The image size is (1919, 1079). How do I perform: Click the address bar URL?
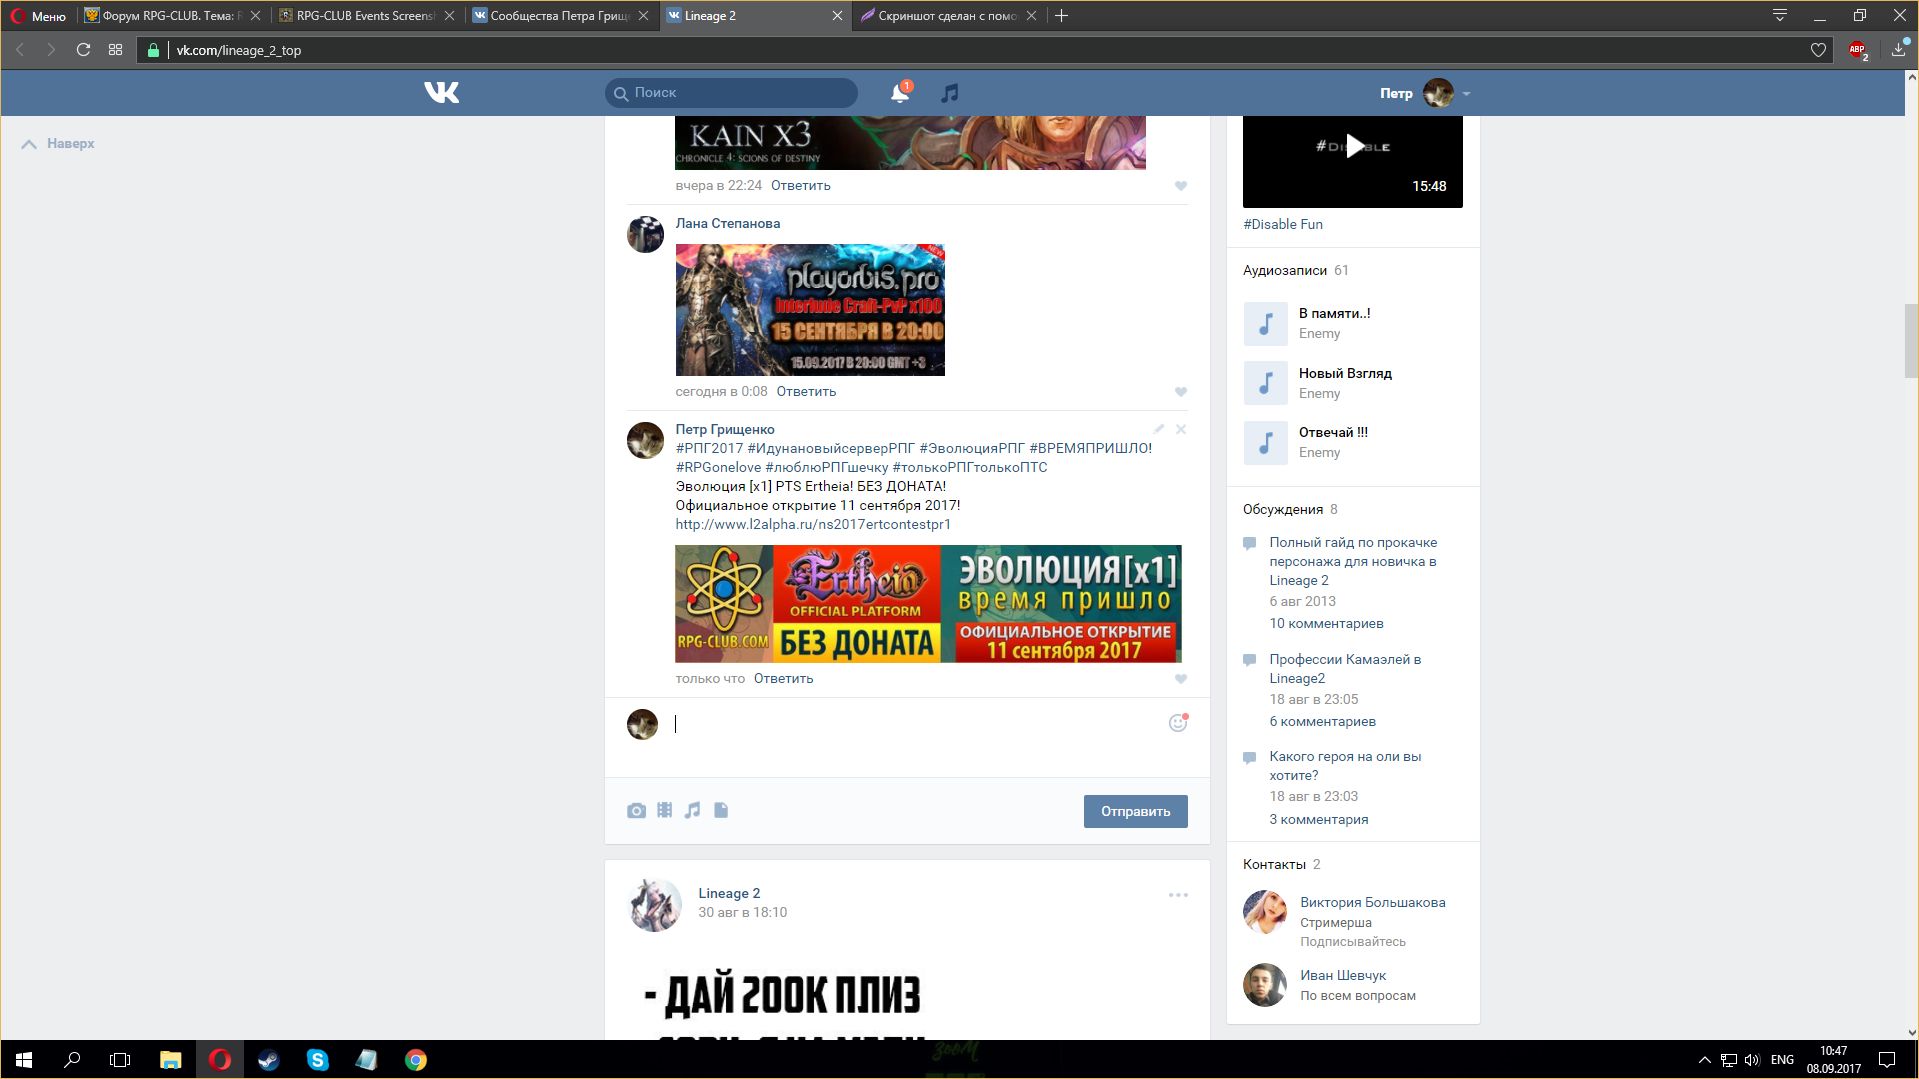coord(238,51)
